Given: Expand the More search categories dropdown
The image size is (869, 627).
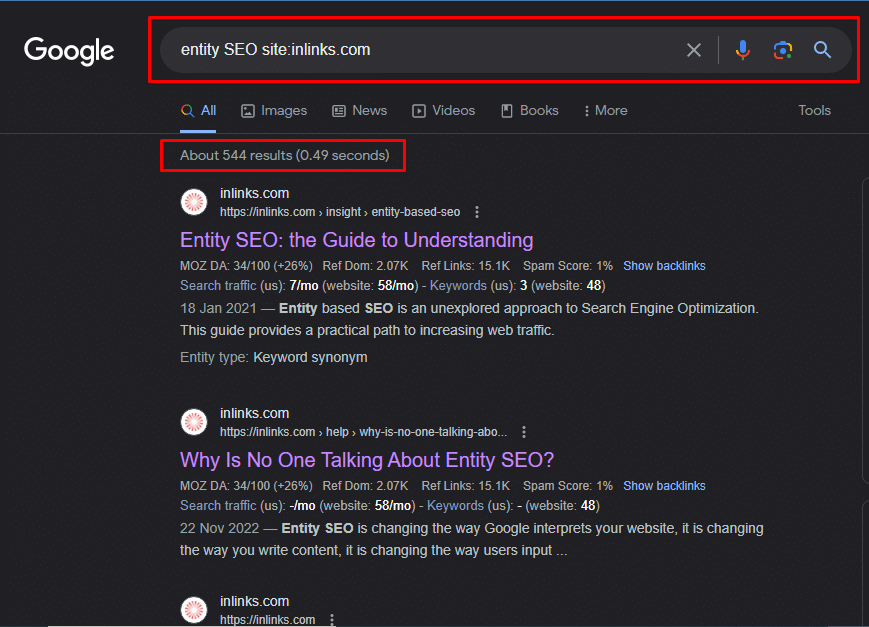Looking at the screenshot, I should pyautogui.click(x=604, y=110).
